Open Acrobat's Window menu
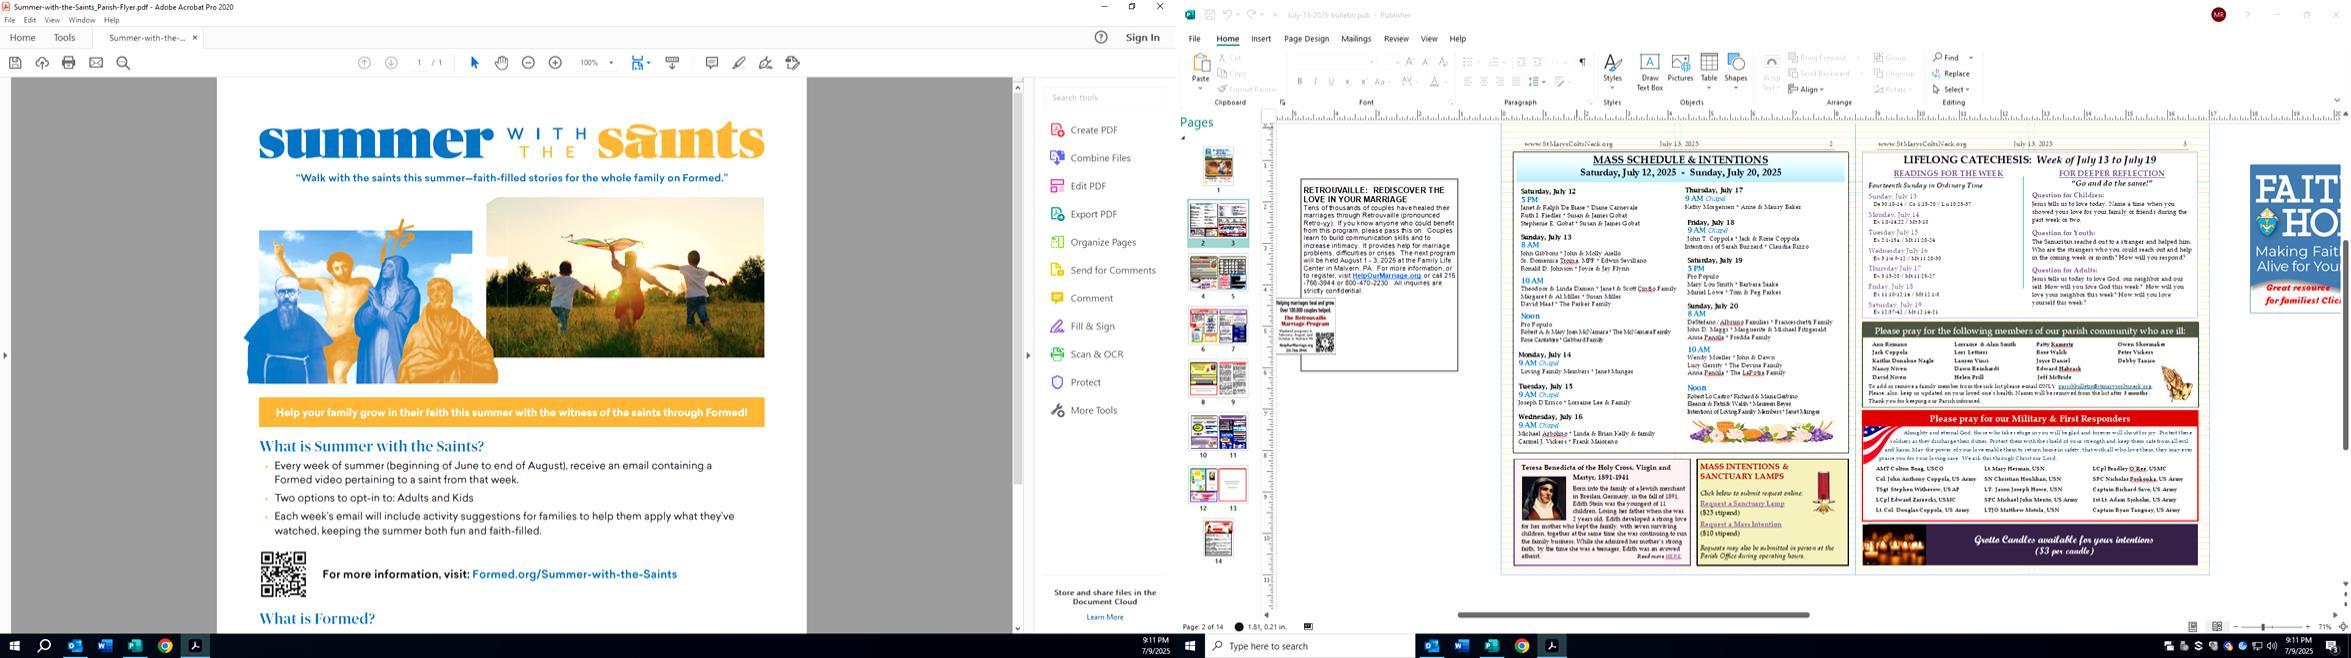Viewport: 2351px width, 658px height. 82,20
